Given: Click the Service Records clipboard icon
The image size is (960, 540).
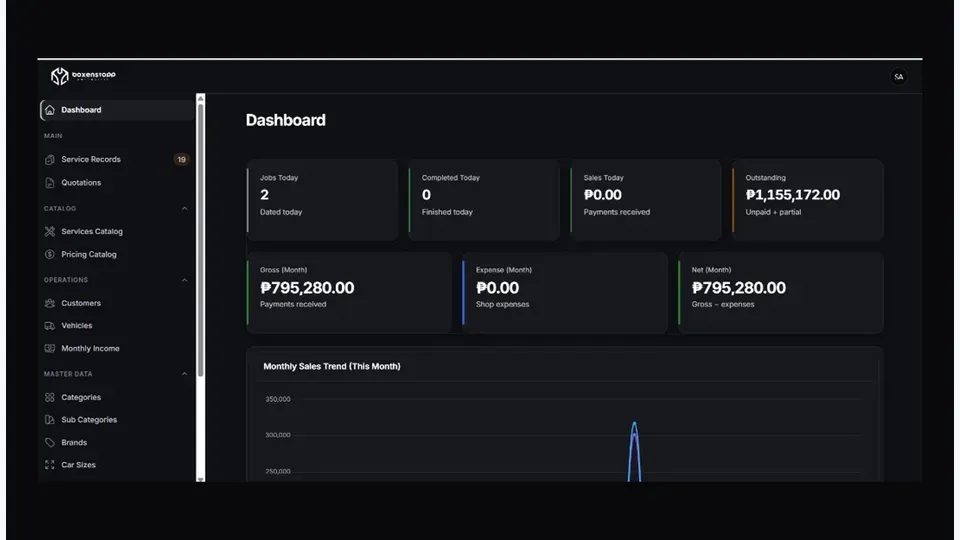Looking at the screenshot, I should [x=50, y=159].
